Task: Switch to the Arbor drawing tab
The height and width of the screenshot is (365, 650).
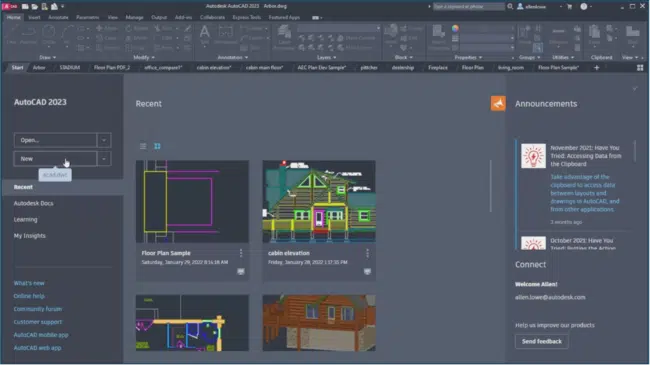Action: pos(39,68)
